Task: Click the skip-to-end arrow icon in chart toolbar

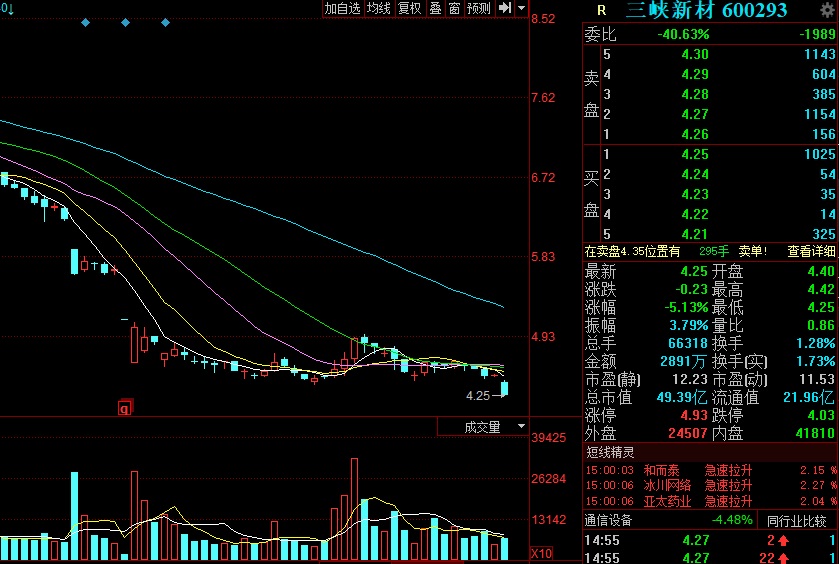Action: (505, 8)
